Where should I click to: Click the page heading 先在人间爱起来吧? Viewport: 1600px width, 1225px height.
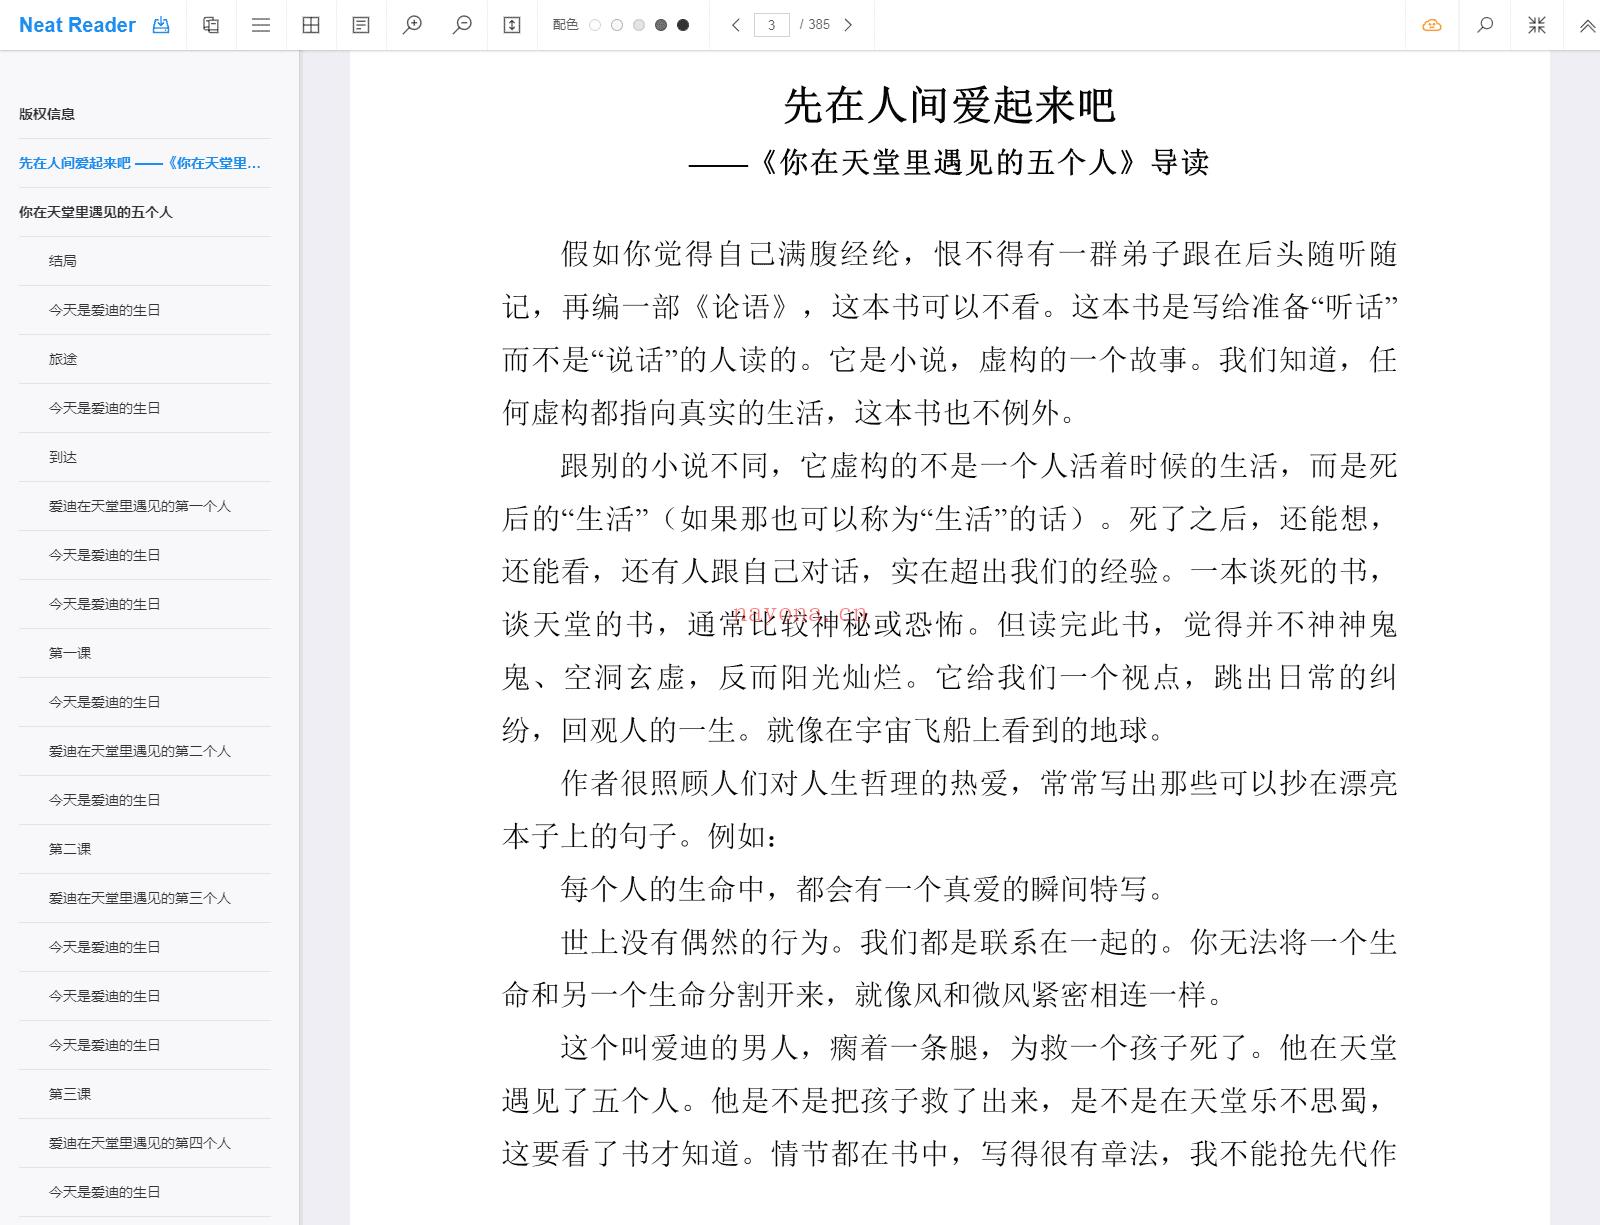949,105
